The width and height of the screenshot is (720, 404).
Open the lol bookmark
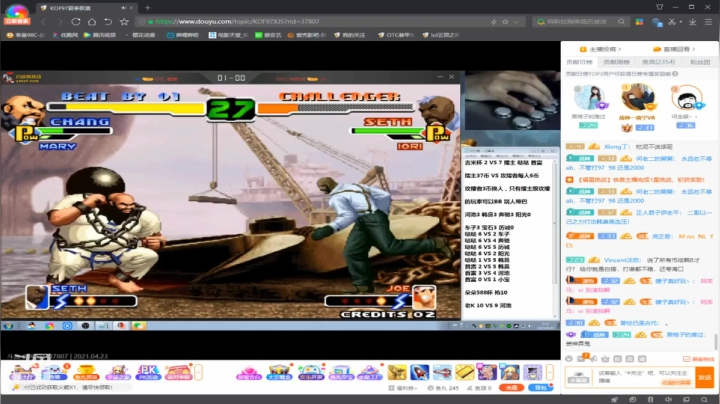coord(440,35)
